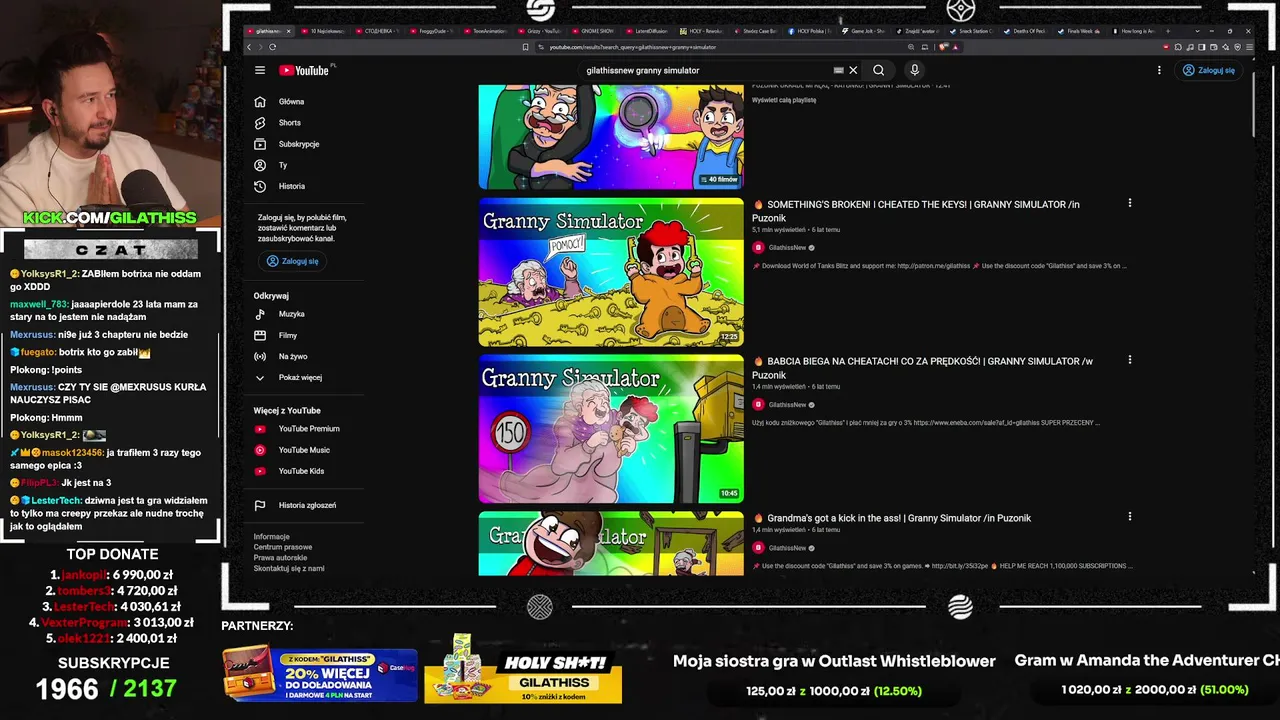Switch to the Deaths Of Pecl browser tab
1280x720 pixels.
click(1024, 31)
